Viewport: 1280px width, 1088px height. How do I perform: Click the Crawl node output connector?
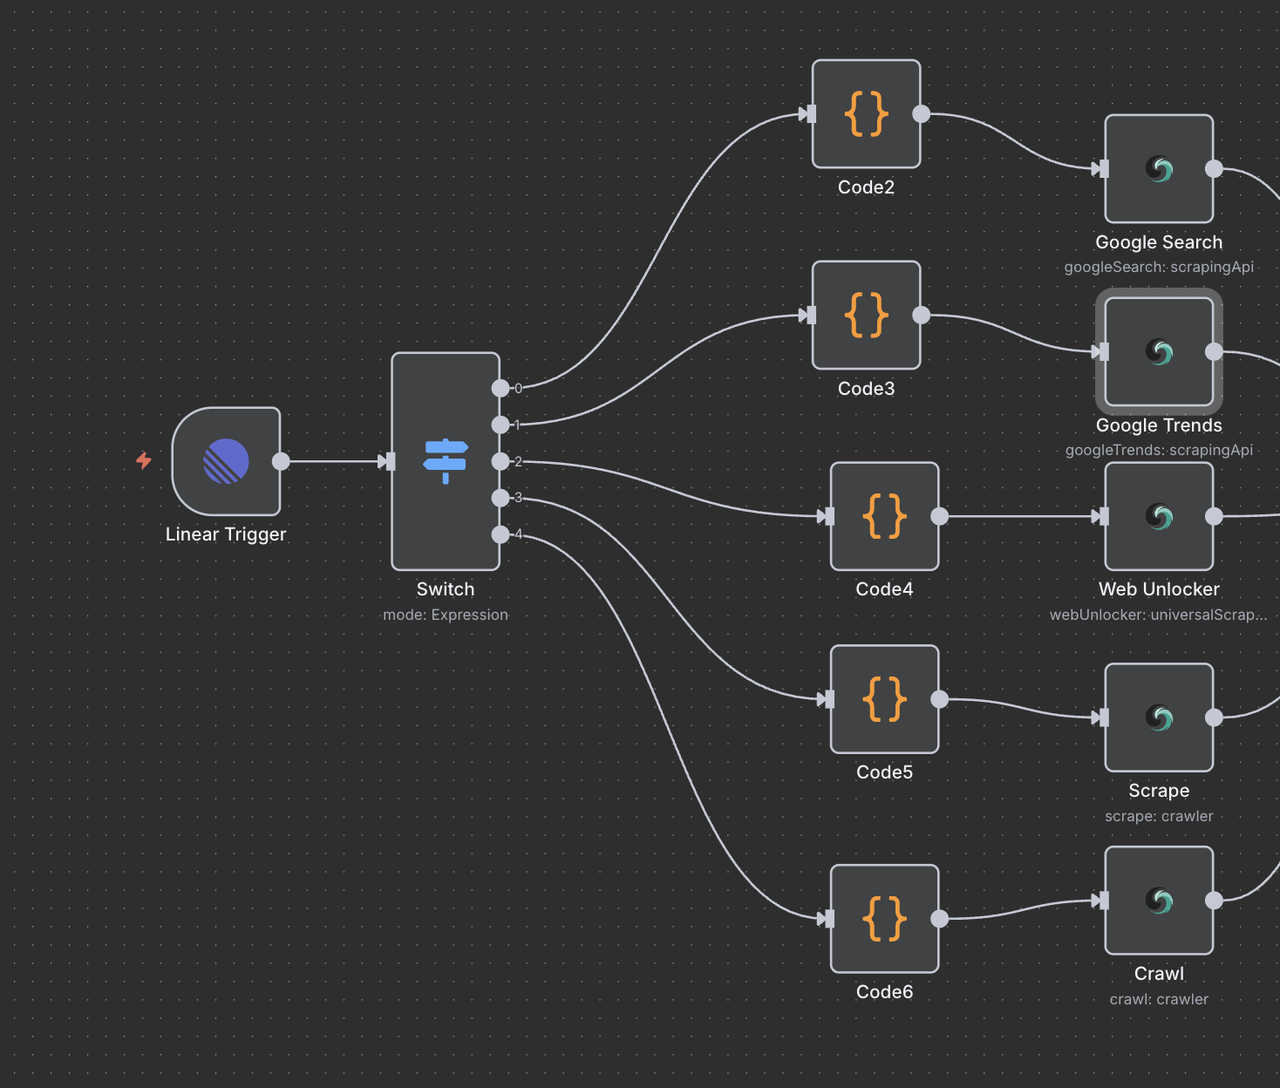(x=1214, y=900)
